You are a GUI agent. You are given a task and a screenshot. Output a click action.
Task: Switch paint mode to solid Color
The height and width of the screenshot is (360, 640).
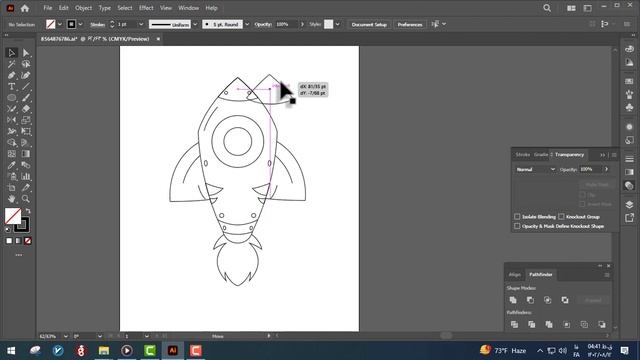pyautogui.click(x=9, y=241)
